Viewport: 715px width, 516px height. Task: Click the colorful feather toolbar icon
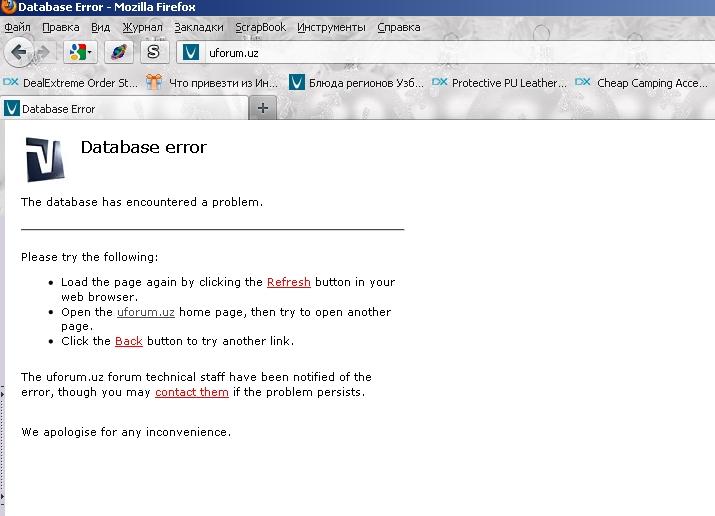click(118, 51)
